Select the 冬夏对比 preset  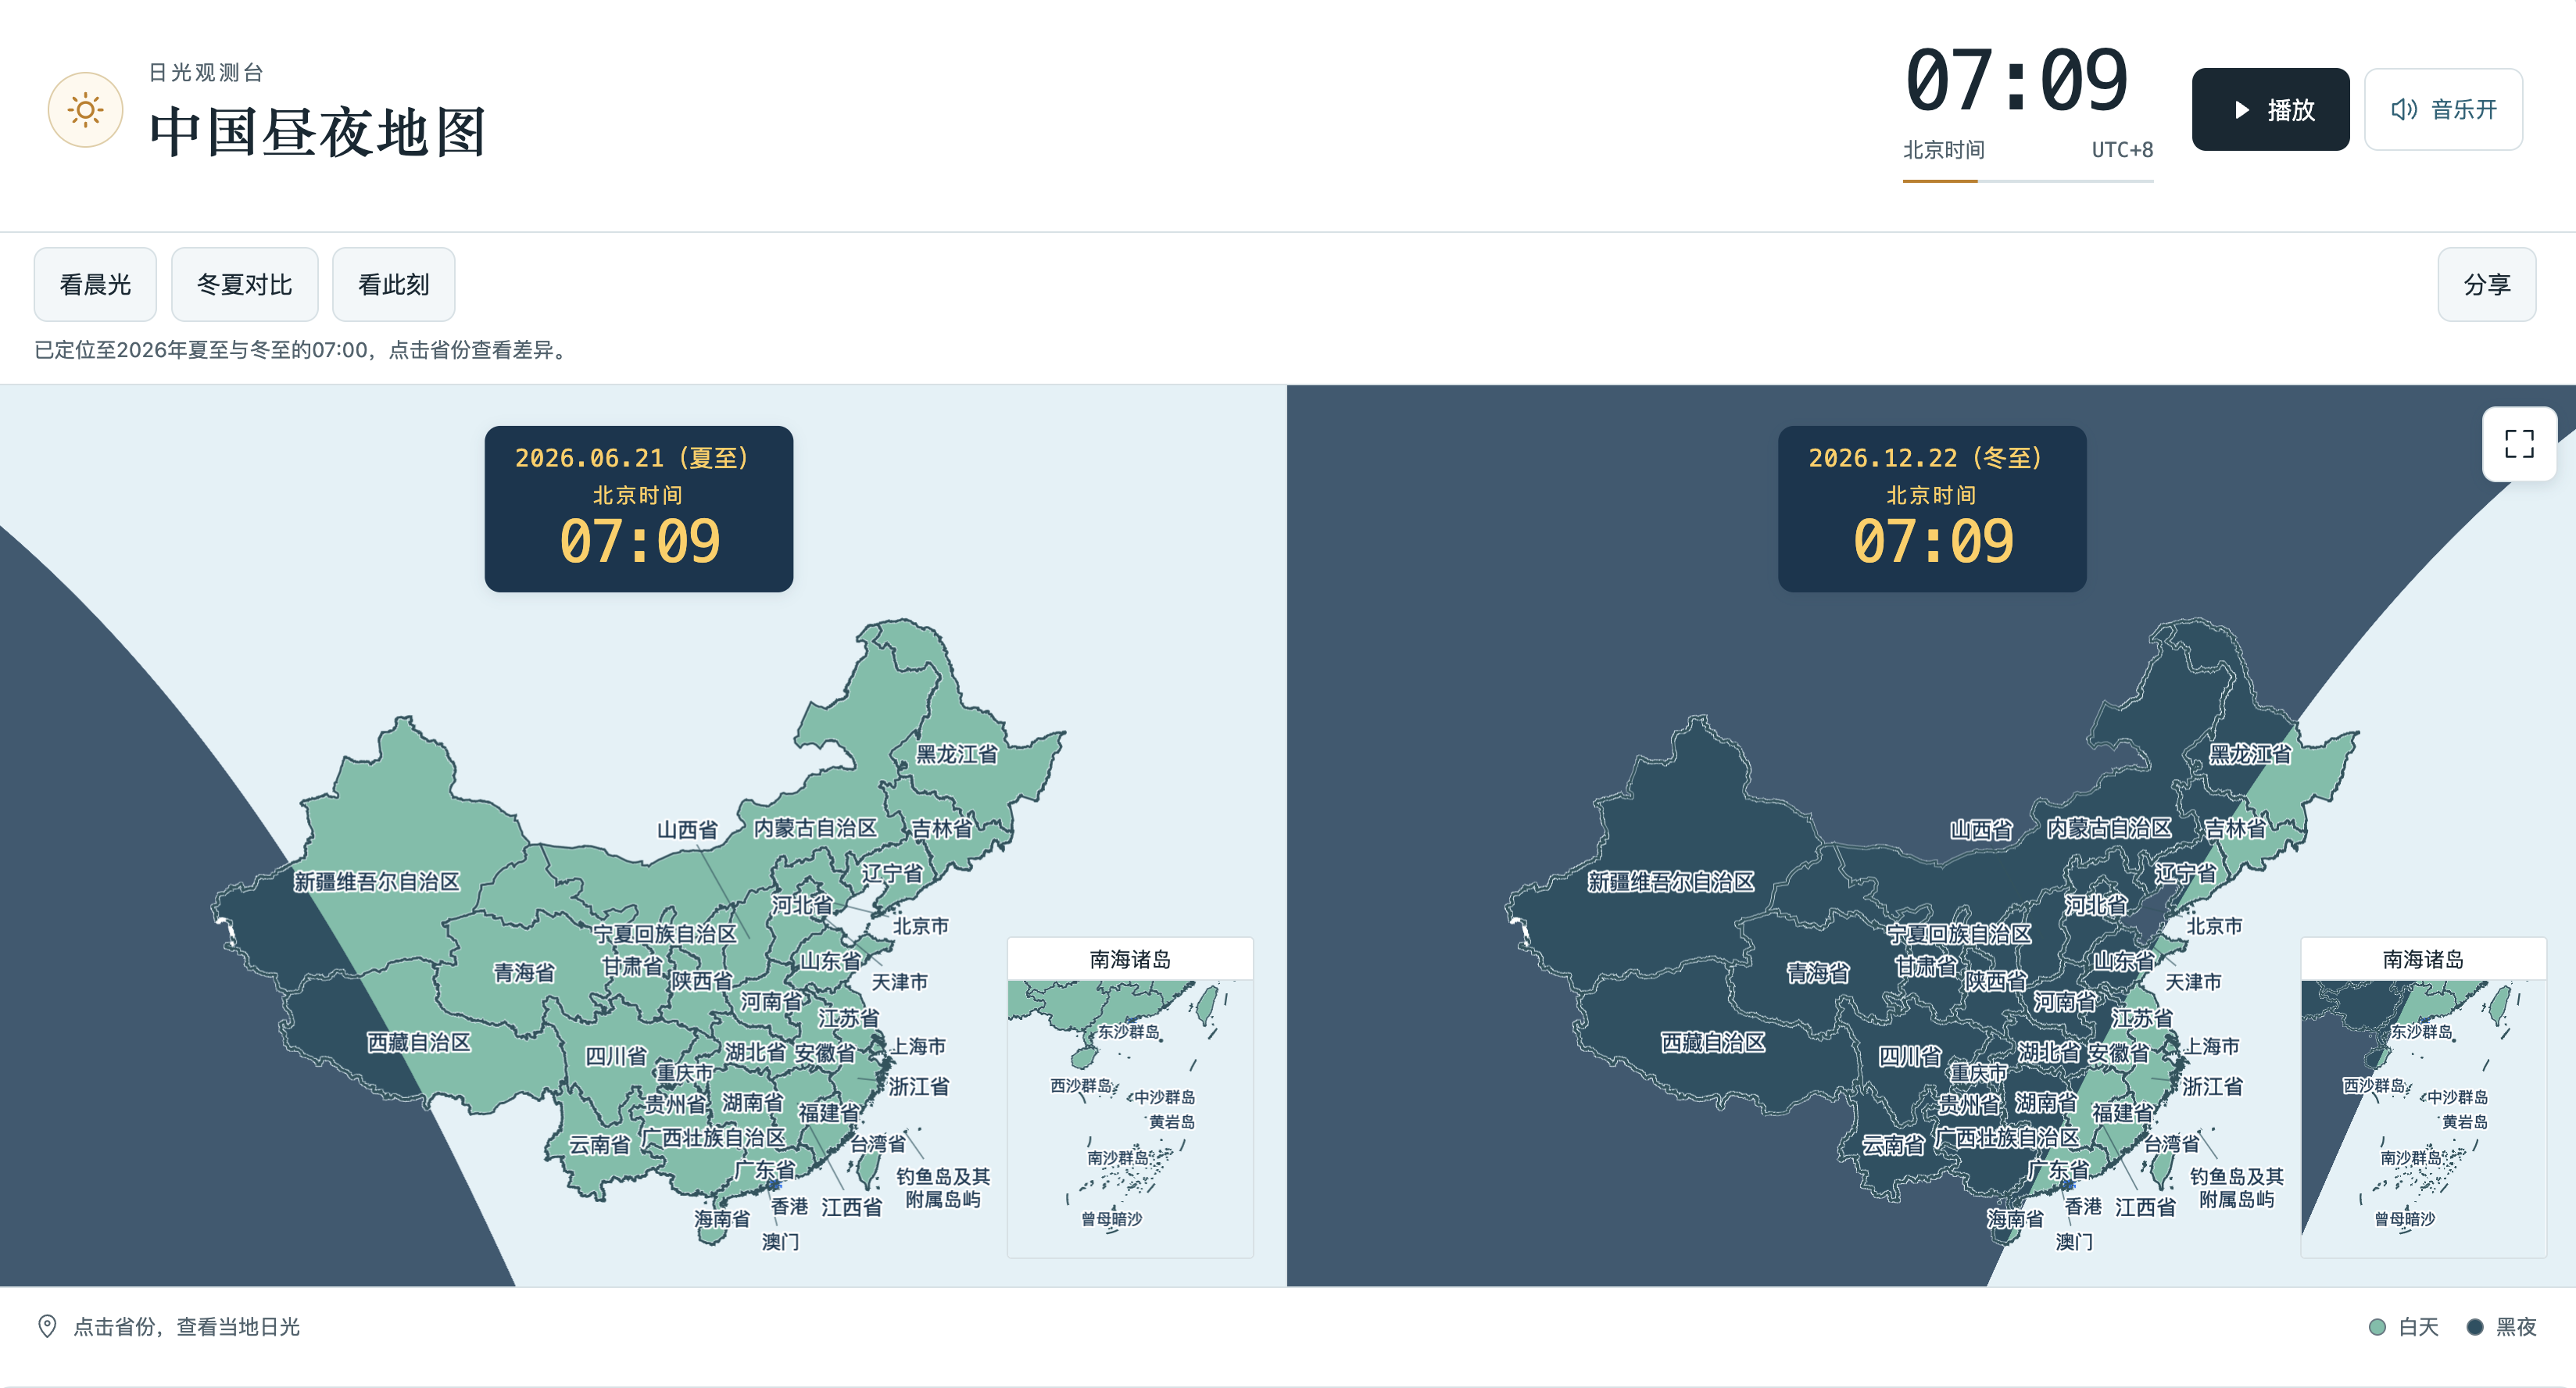tap(245, 285)
